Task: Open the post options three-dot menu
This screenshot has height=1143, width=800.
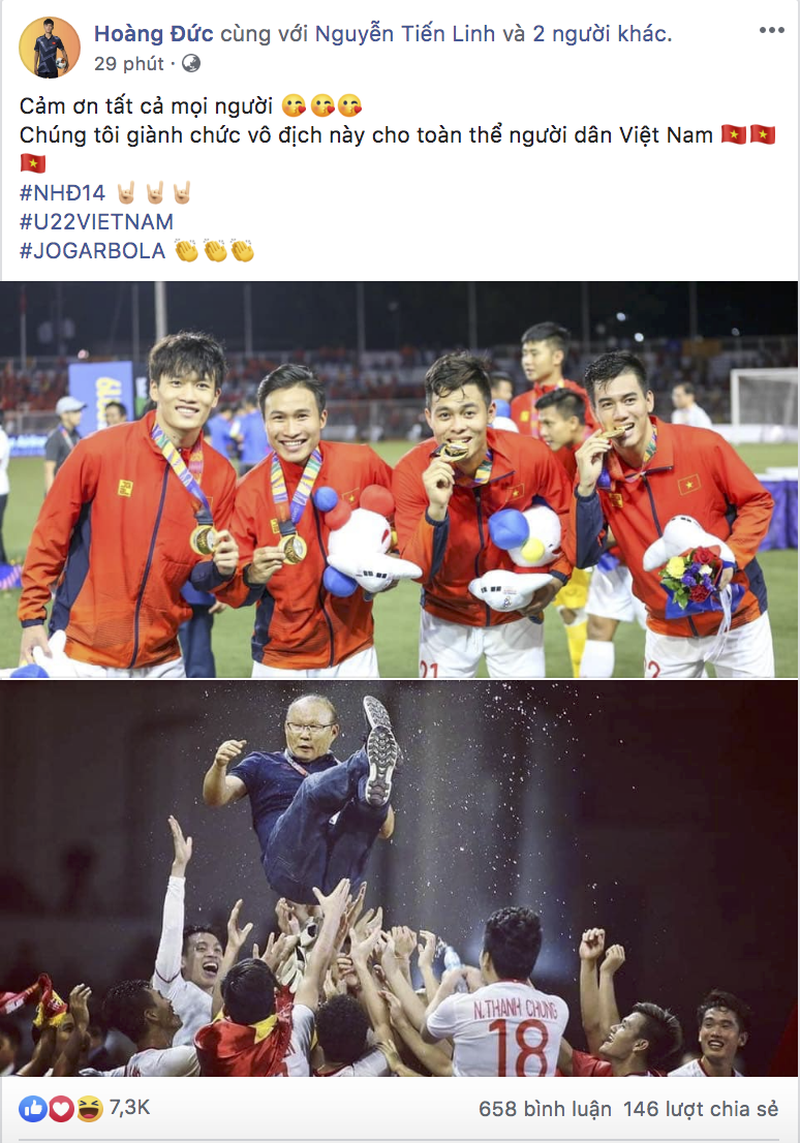Action: [x=772, y=31]
